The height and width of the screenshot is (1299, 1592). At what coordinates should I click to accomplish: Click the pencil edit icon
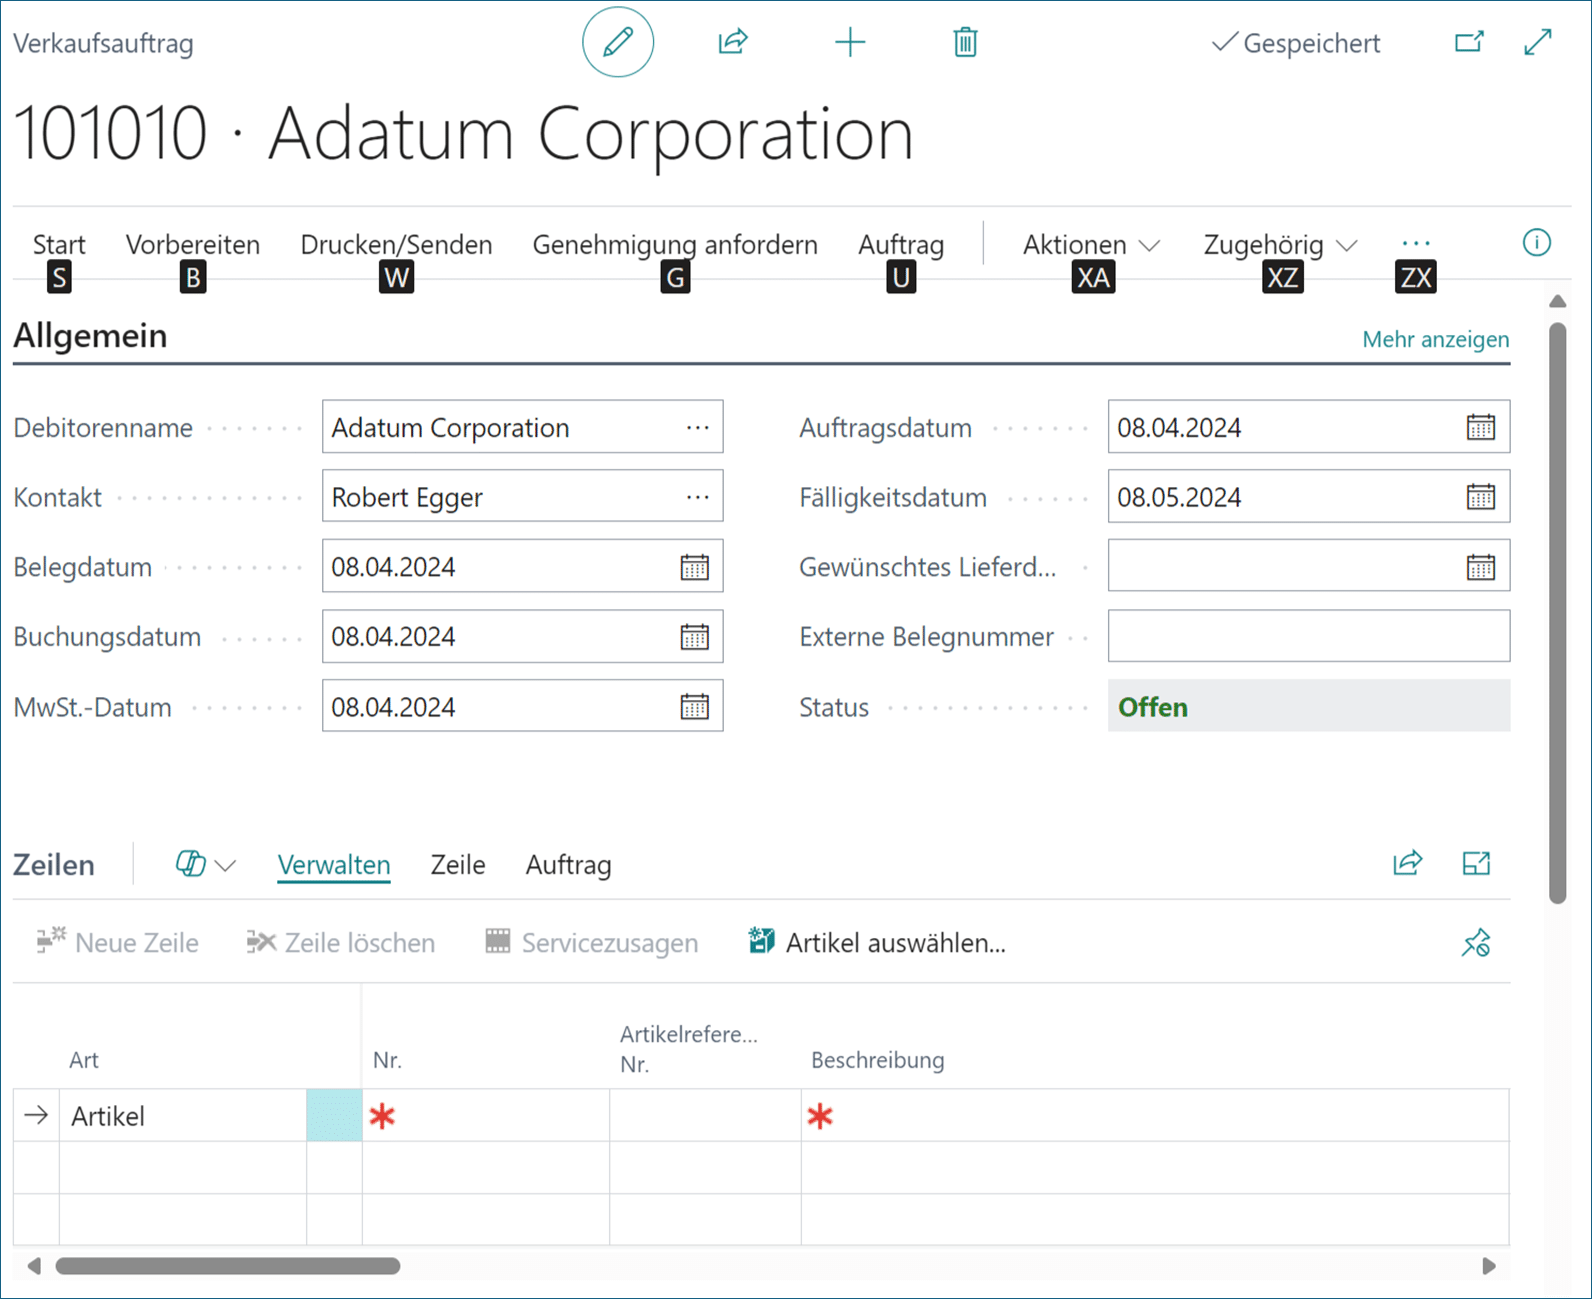[618, 42]
